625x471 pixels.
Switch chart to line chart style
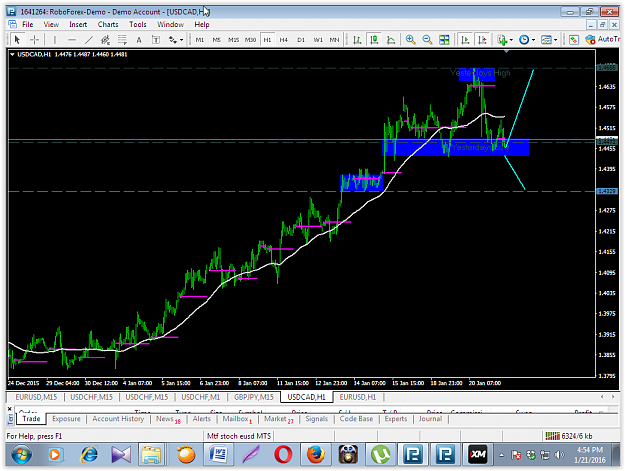tap(391, 39)
